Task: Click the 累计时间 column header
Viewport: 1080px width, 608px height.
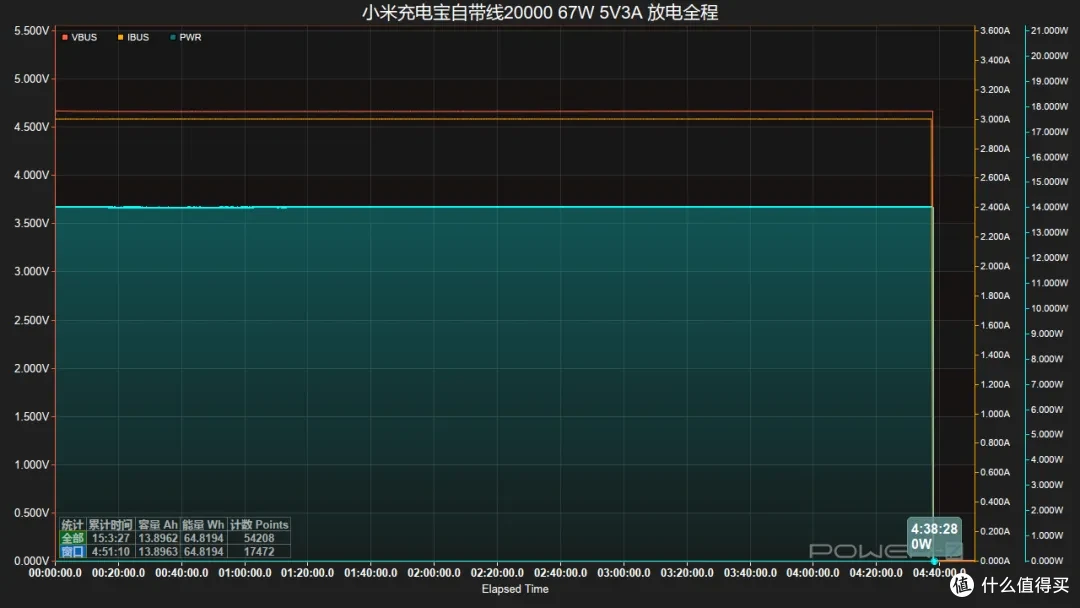Action: pos(111,525)
